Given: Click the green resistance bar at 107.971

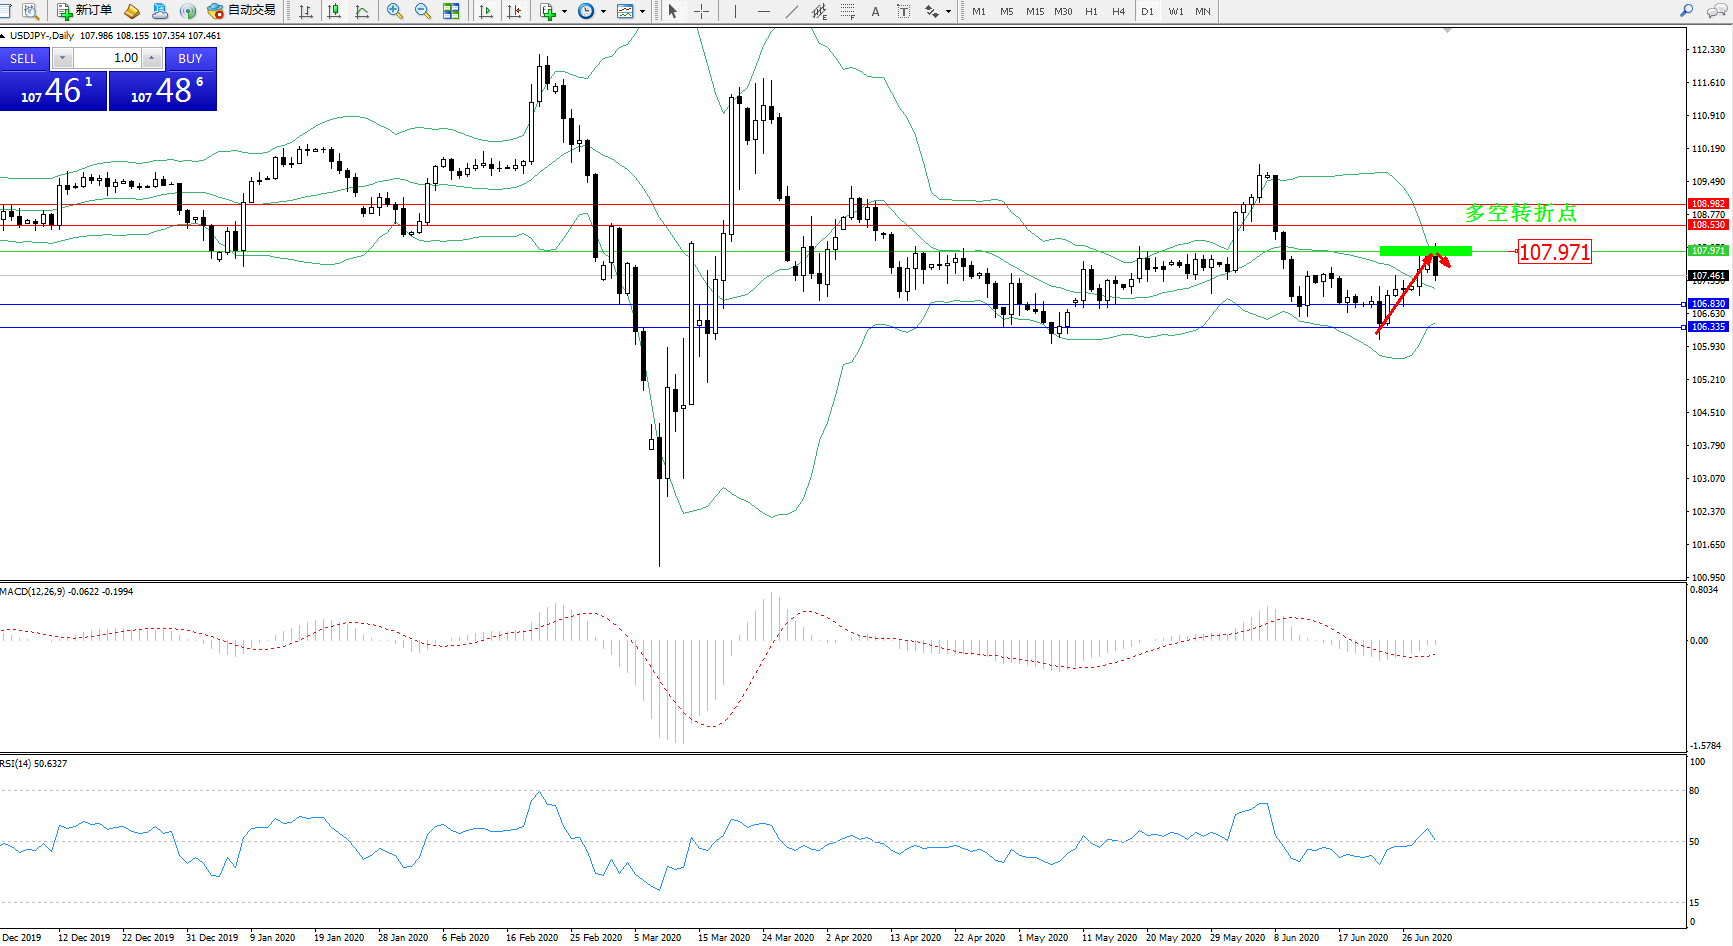Looking at the screenshot, I should click(1425, 251).
